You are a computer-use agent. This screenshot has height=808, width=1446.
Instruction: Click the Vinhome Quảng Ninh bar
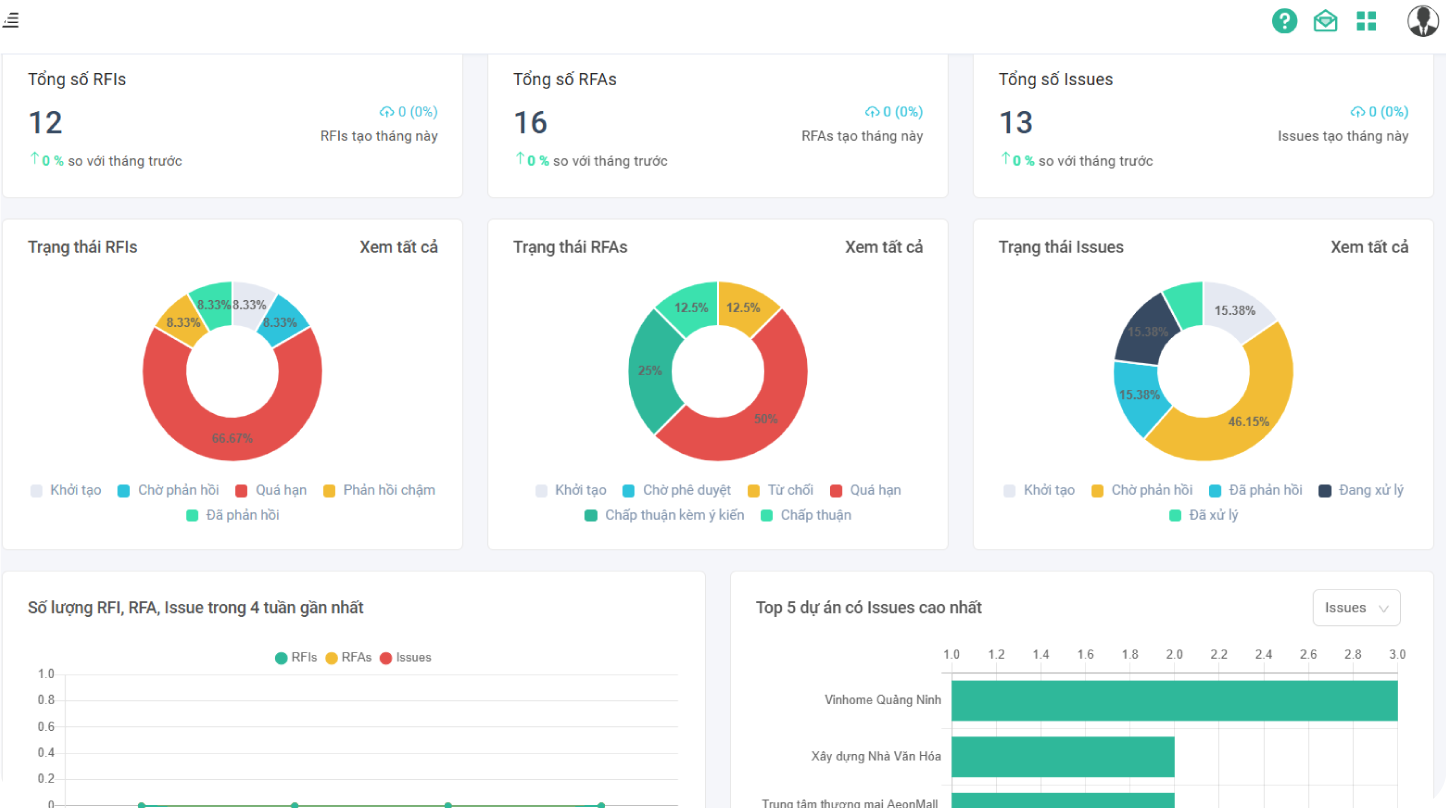tap(1174, 700)
